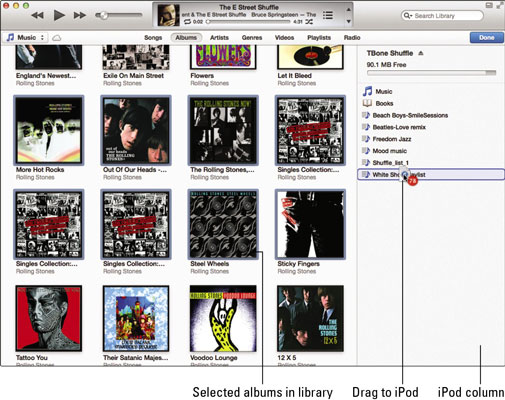Screen dimensions: 505x400
Task: Click the mini player icon at top right
Action: point(489,5)
